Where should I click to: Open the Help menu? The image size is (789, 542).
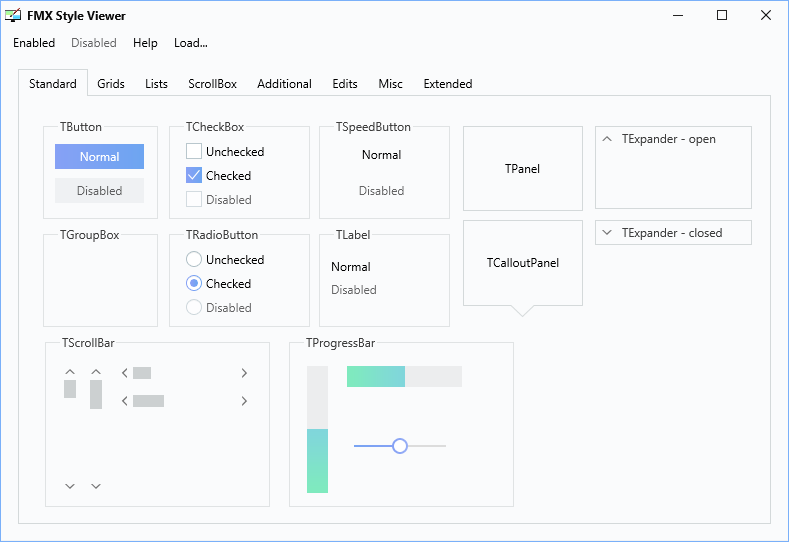pos(145,43)
